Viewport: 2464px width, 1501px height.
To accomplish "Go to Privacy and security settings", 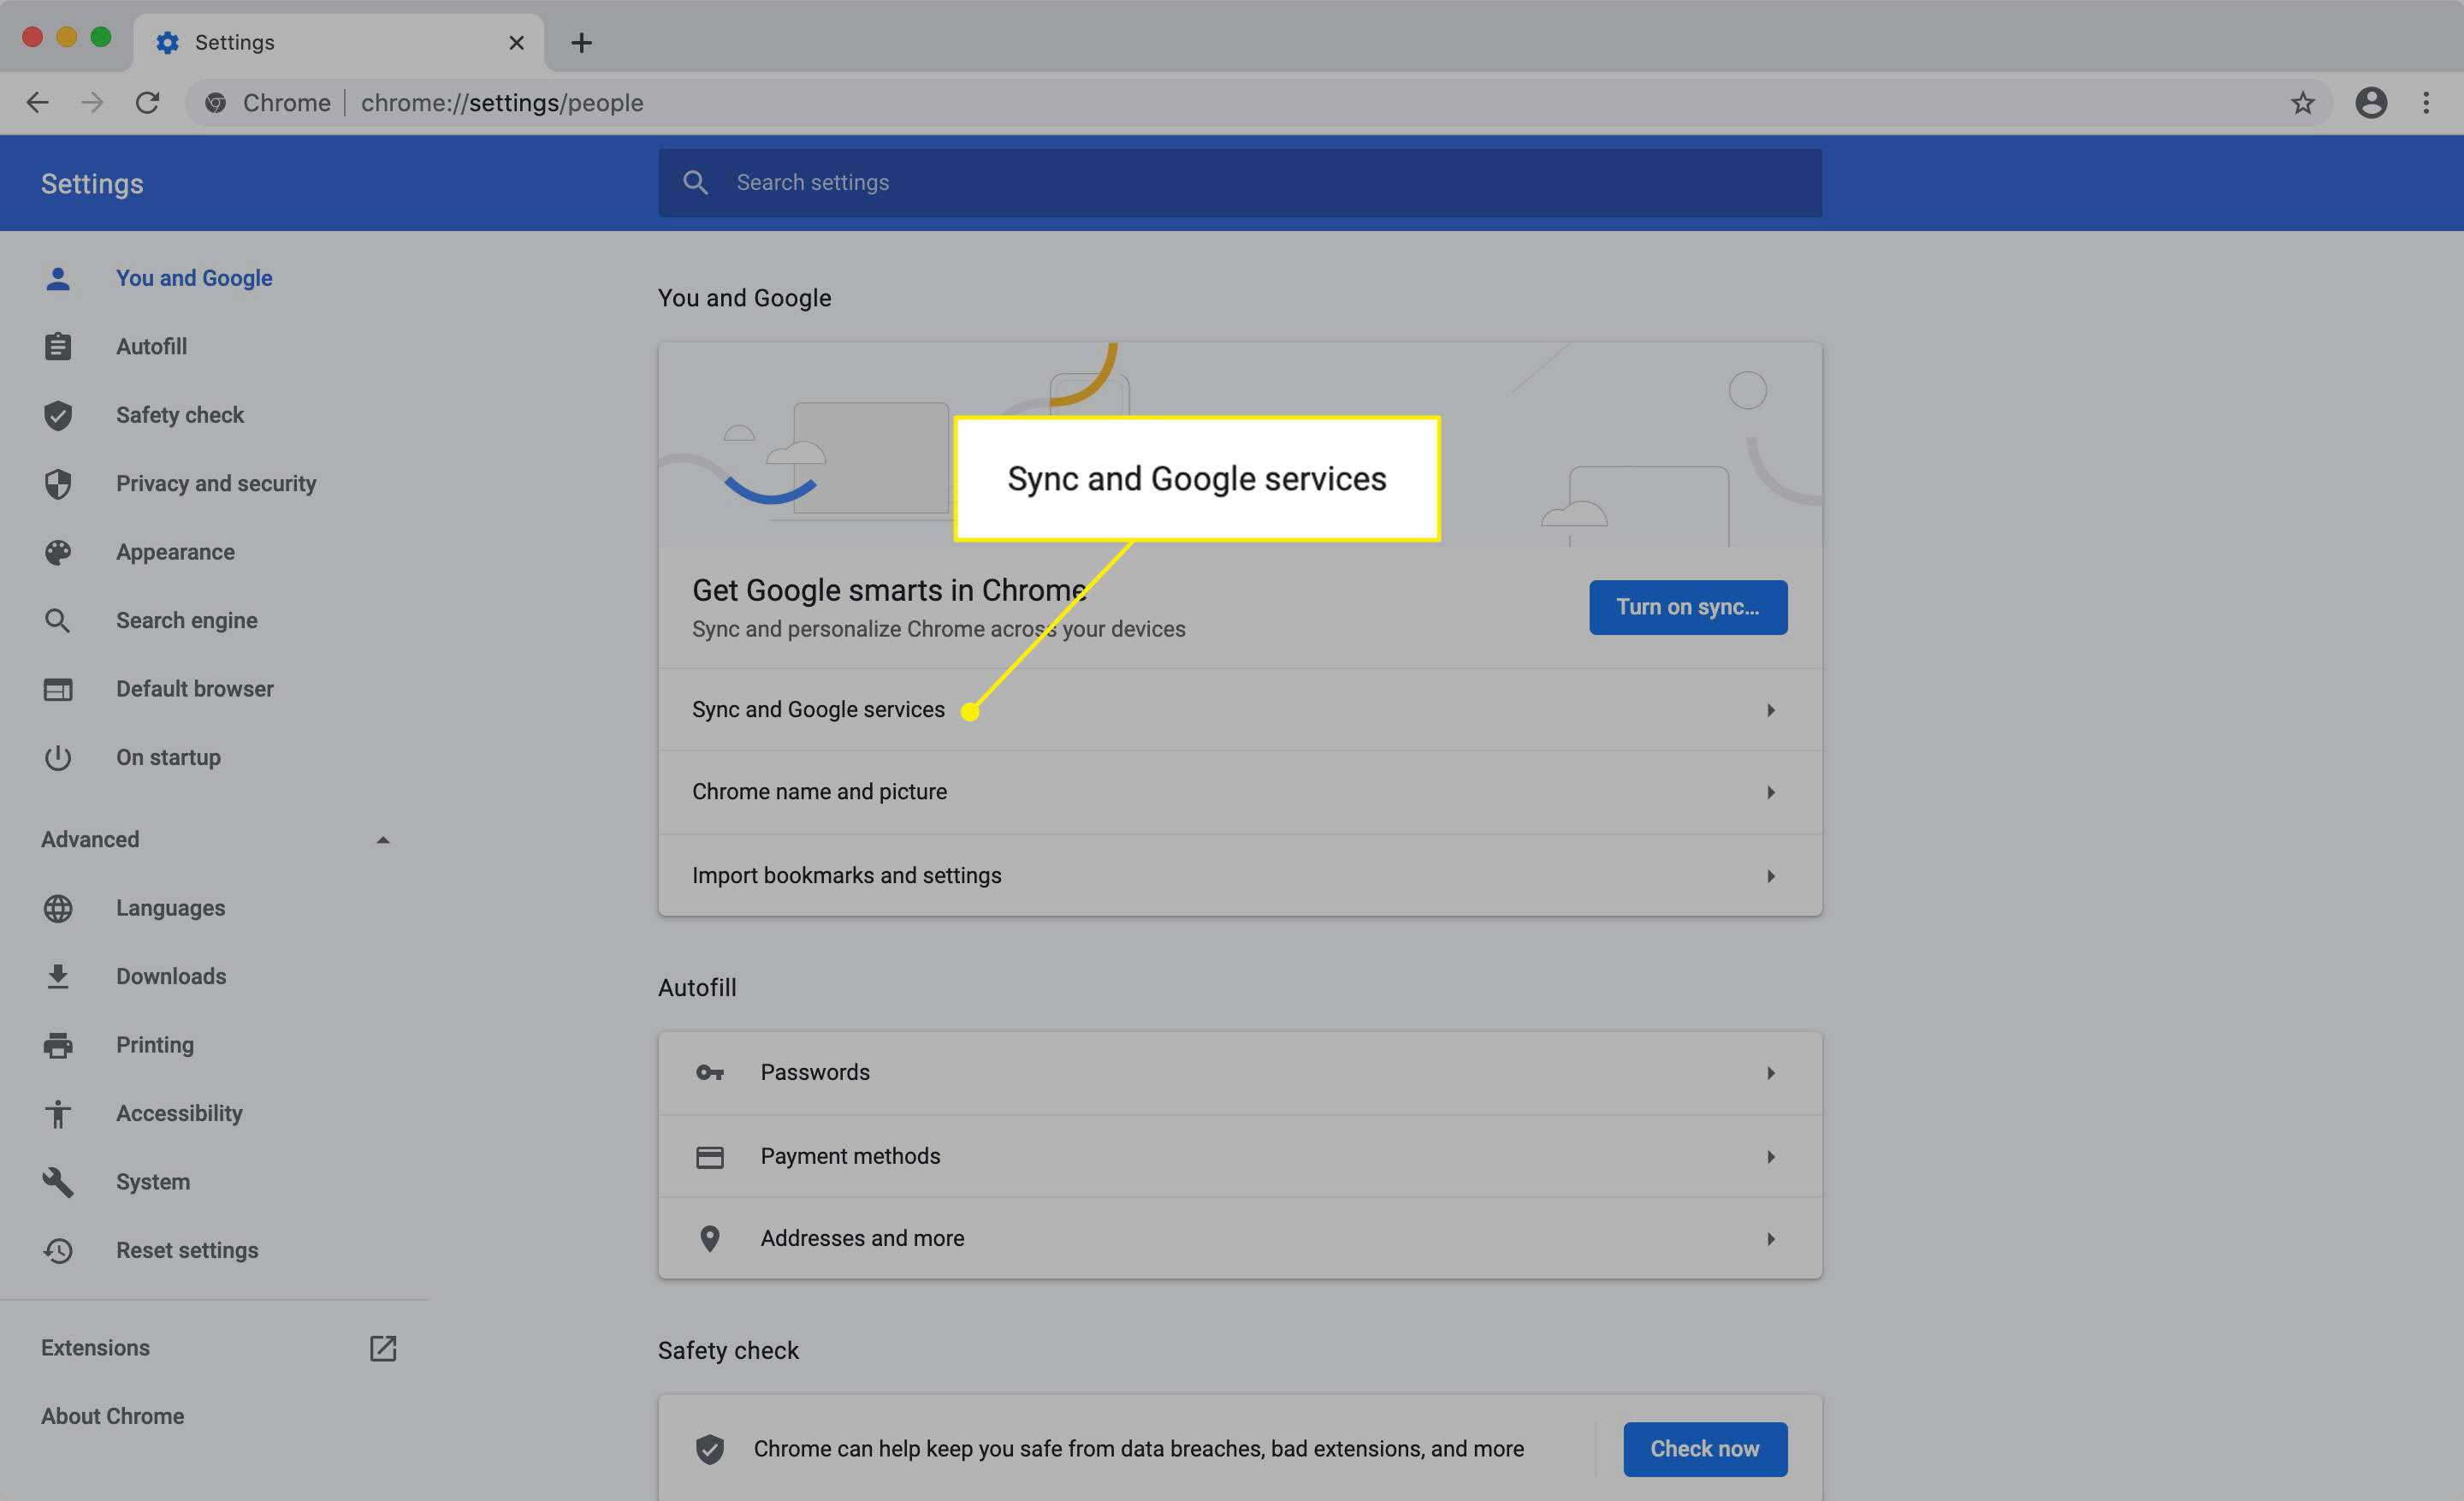I will click(x=216, y=484).
